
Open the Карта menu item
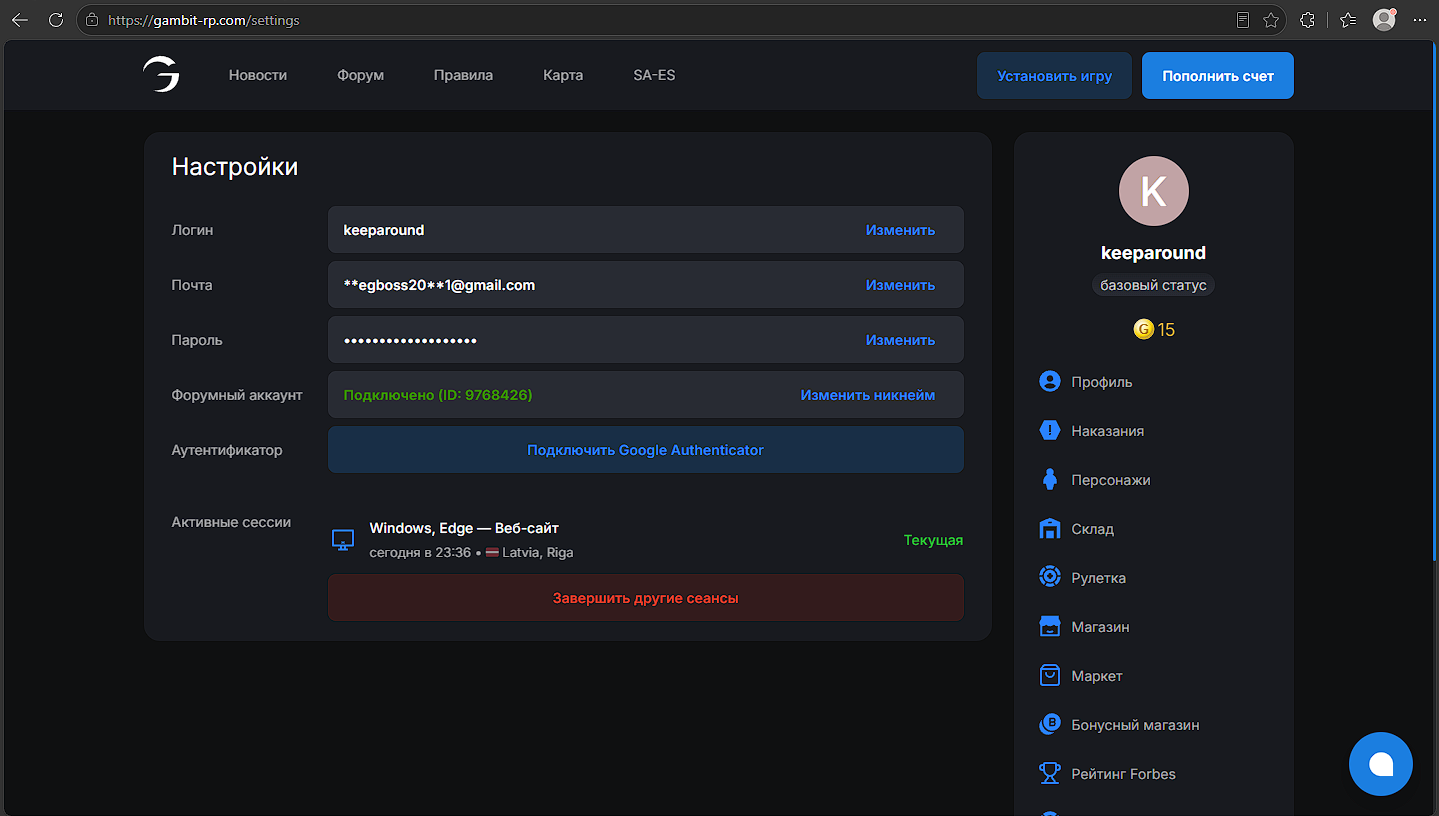pyautogui.click(x=563, y=75)
